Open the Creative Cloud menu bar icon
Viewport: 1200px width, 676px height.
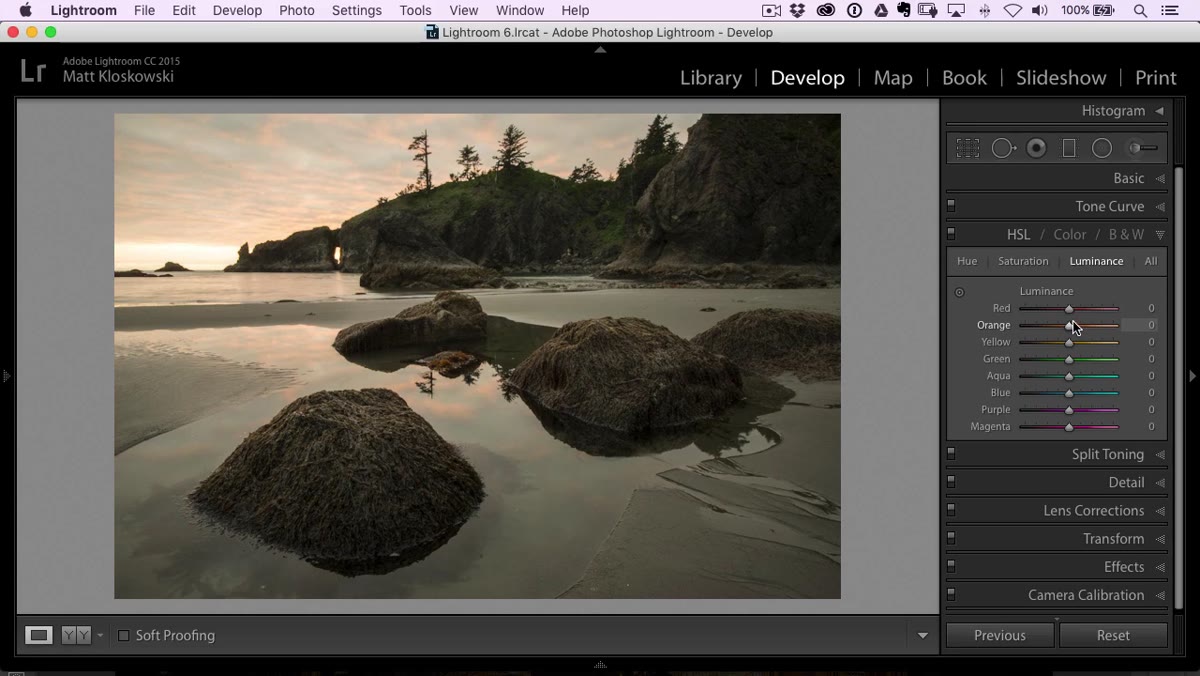[x=825, y=11]
